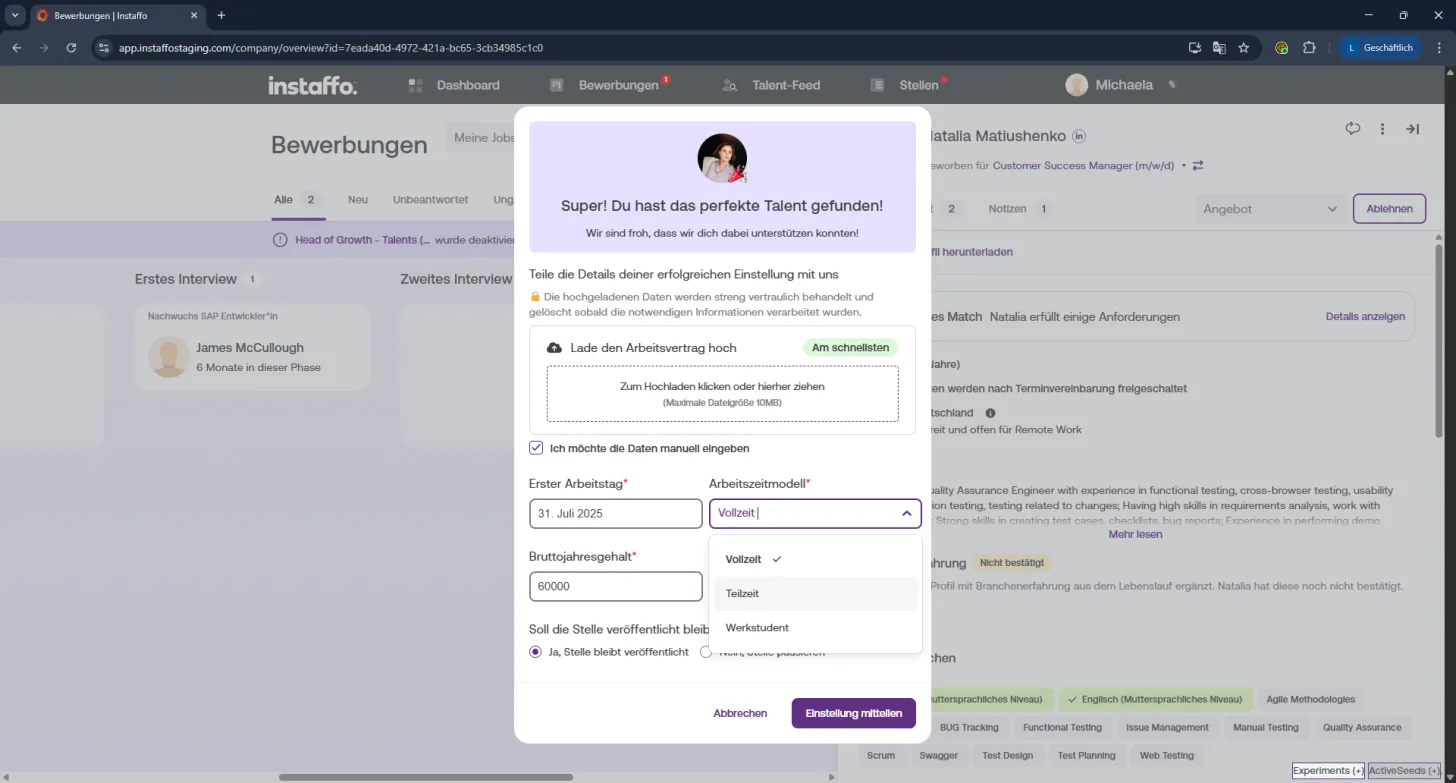
Task: Click the info icon next to Deutschland
Action: 990,413
